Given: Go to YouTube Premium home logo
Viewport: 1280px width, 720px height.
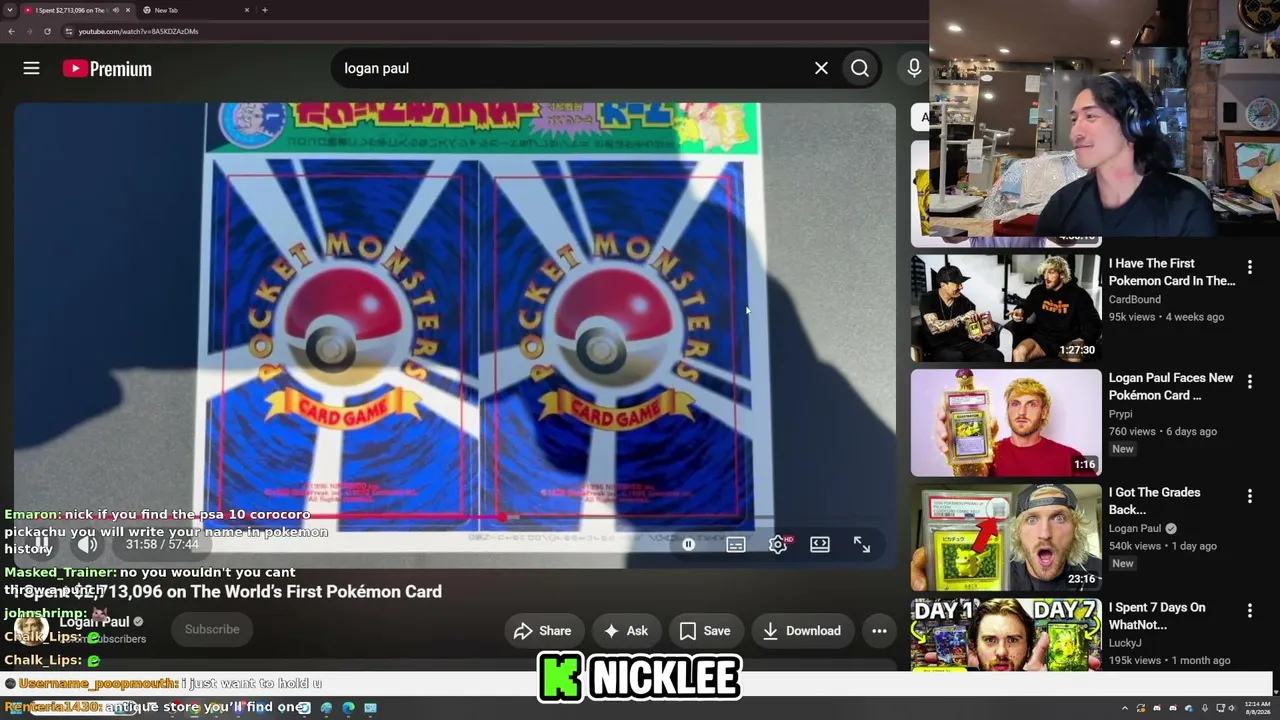Looking at the screenshot, I should [107, 68].
